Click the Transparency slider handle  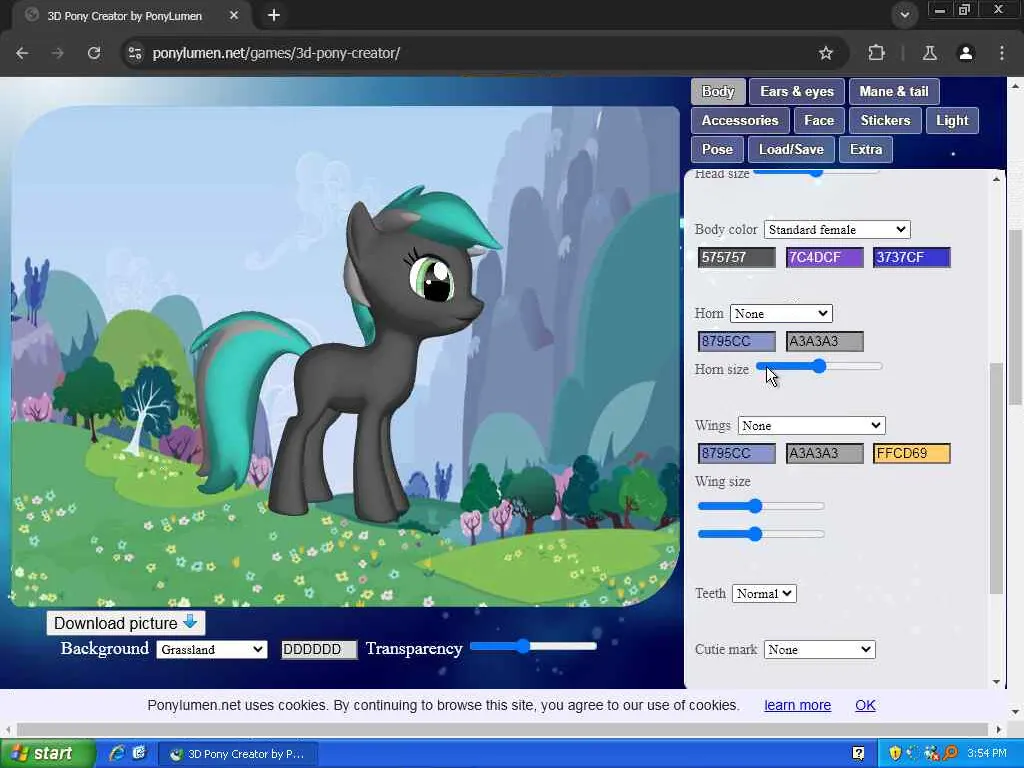[x=522, y=646]
